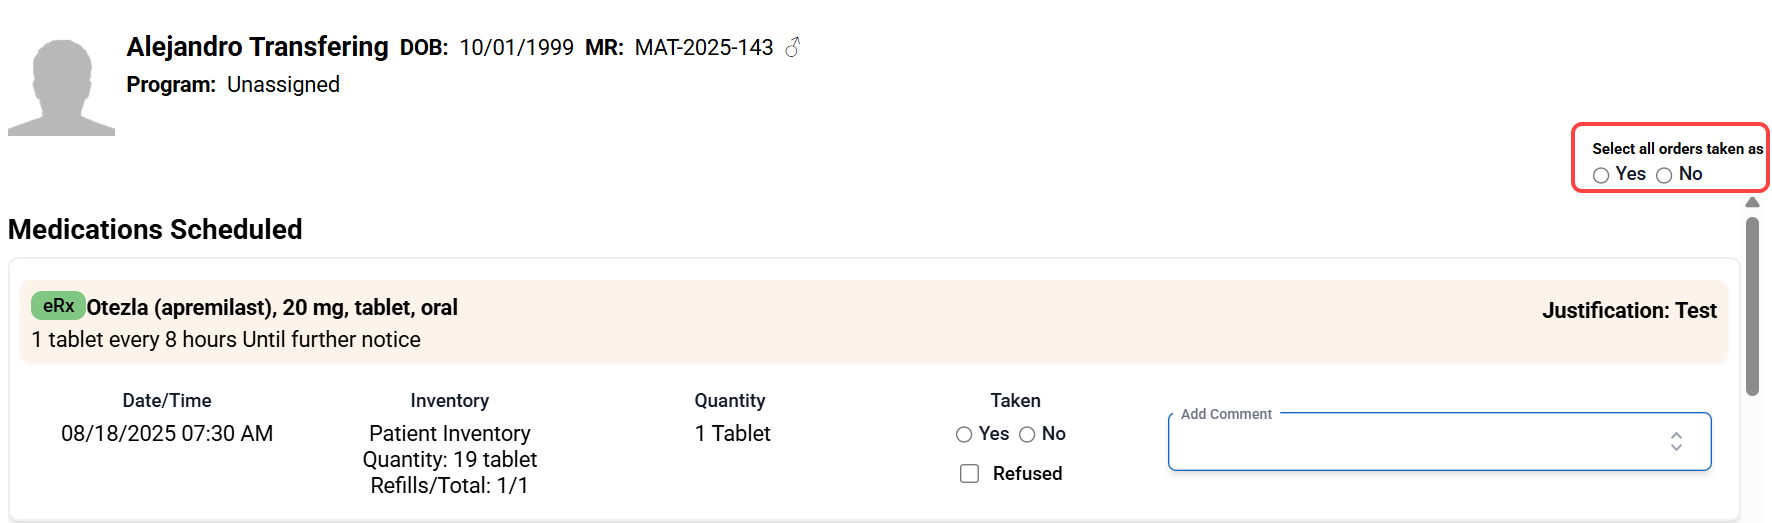
Task: Click the patient avatar silhouette
Action: pos(62,88)
